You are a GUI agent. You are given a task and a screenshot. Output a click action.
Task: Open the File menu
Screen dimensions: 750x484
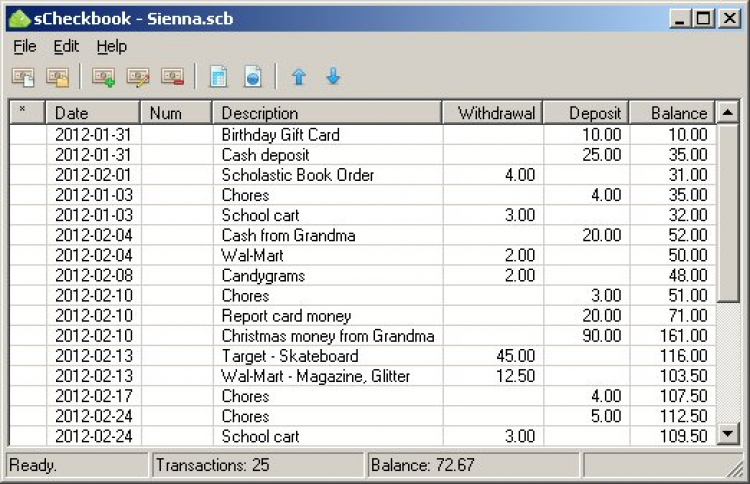[24, 46]
